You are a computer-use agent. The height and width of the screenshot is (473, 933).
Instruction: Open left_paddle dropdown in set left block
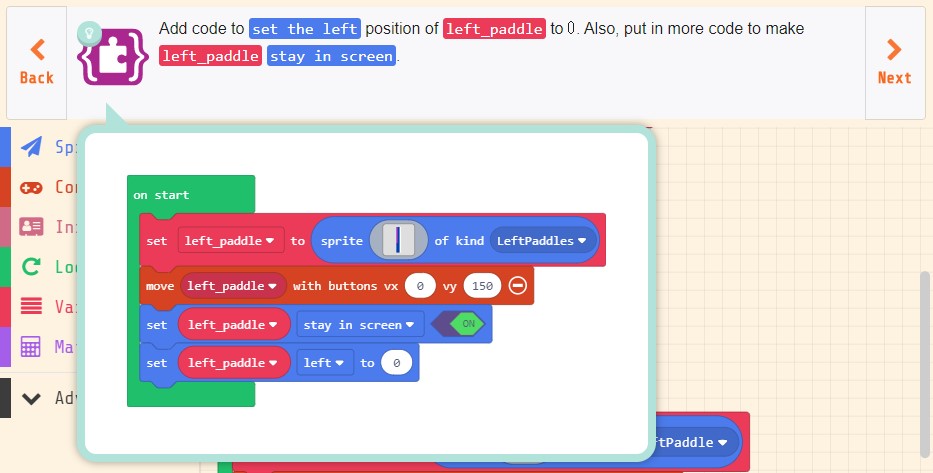(233, 363)
